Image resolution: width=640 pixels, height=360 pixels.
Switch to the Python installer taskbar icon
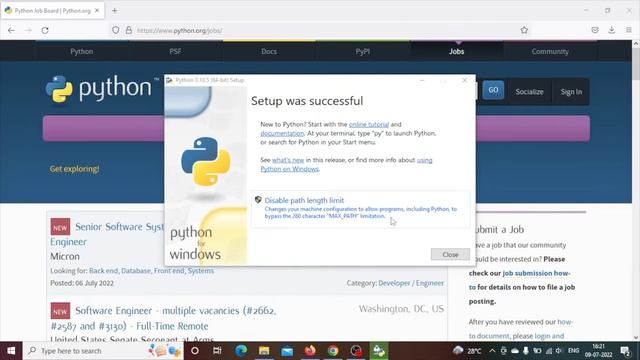pos(379,351)
